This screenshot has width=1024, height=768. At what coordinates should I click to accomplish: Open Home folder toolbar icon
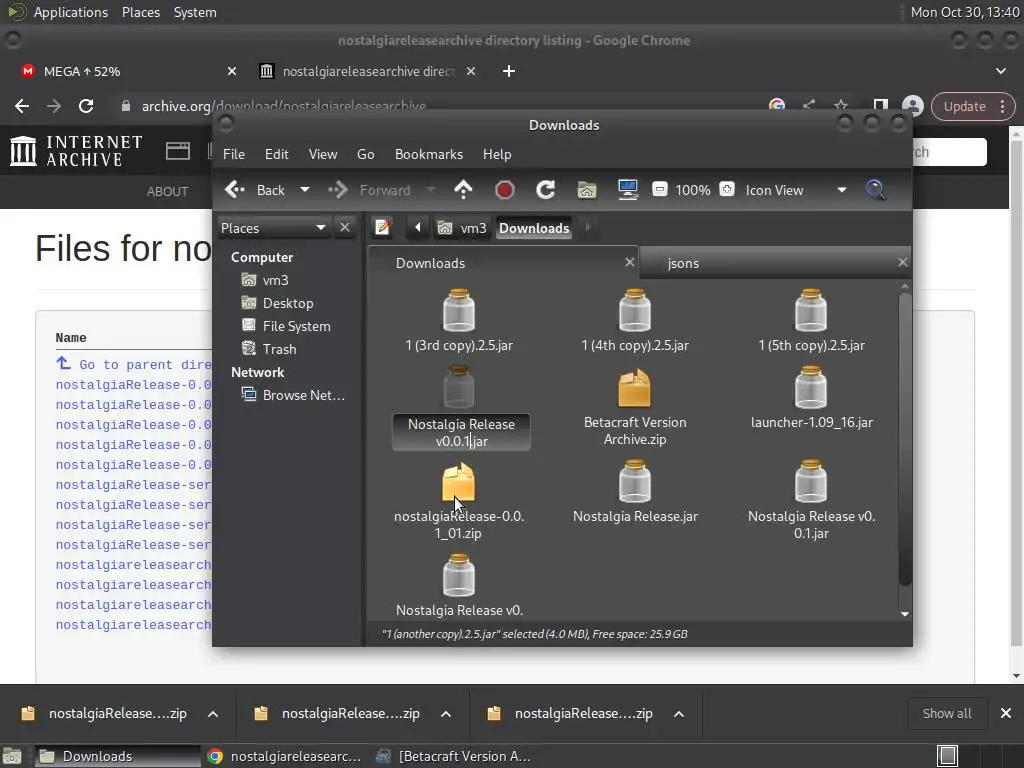pos(586,190)
